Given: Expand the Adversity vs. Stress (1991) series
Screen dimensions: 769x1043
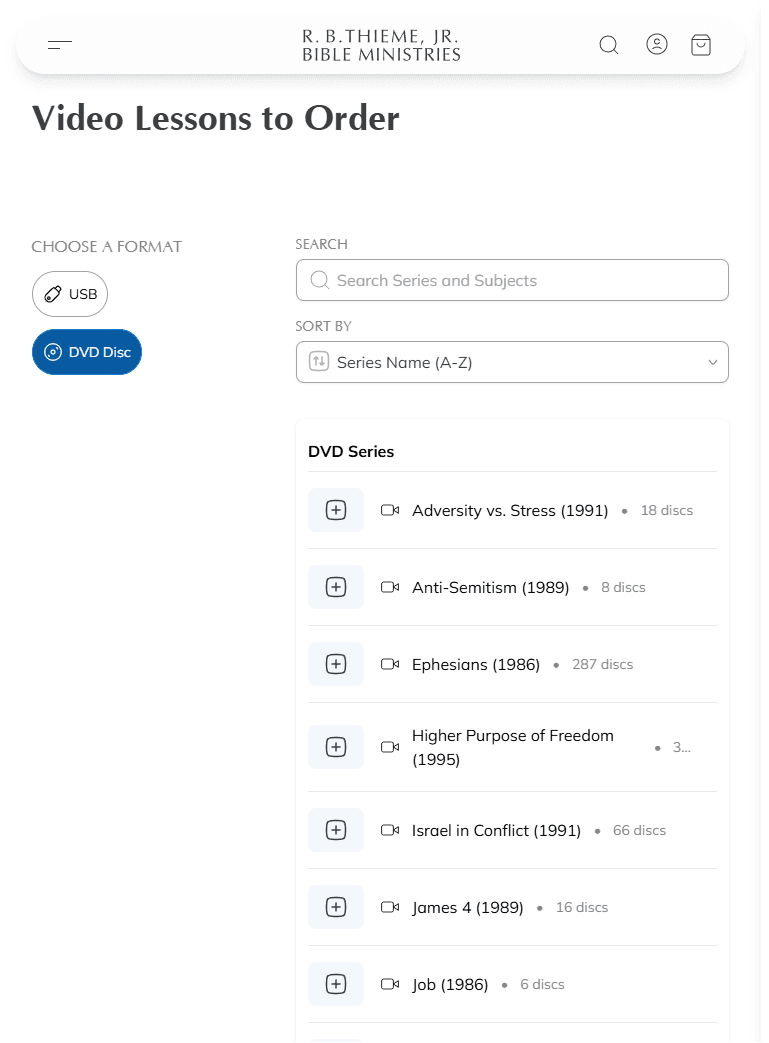Looking at the screenshot, I should pyautogui.click(x=335, y=510).
